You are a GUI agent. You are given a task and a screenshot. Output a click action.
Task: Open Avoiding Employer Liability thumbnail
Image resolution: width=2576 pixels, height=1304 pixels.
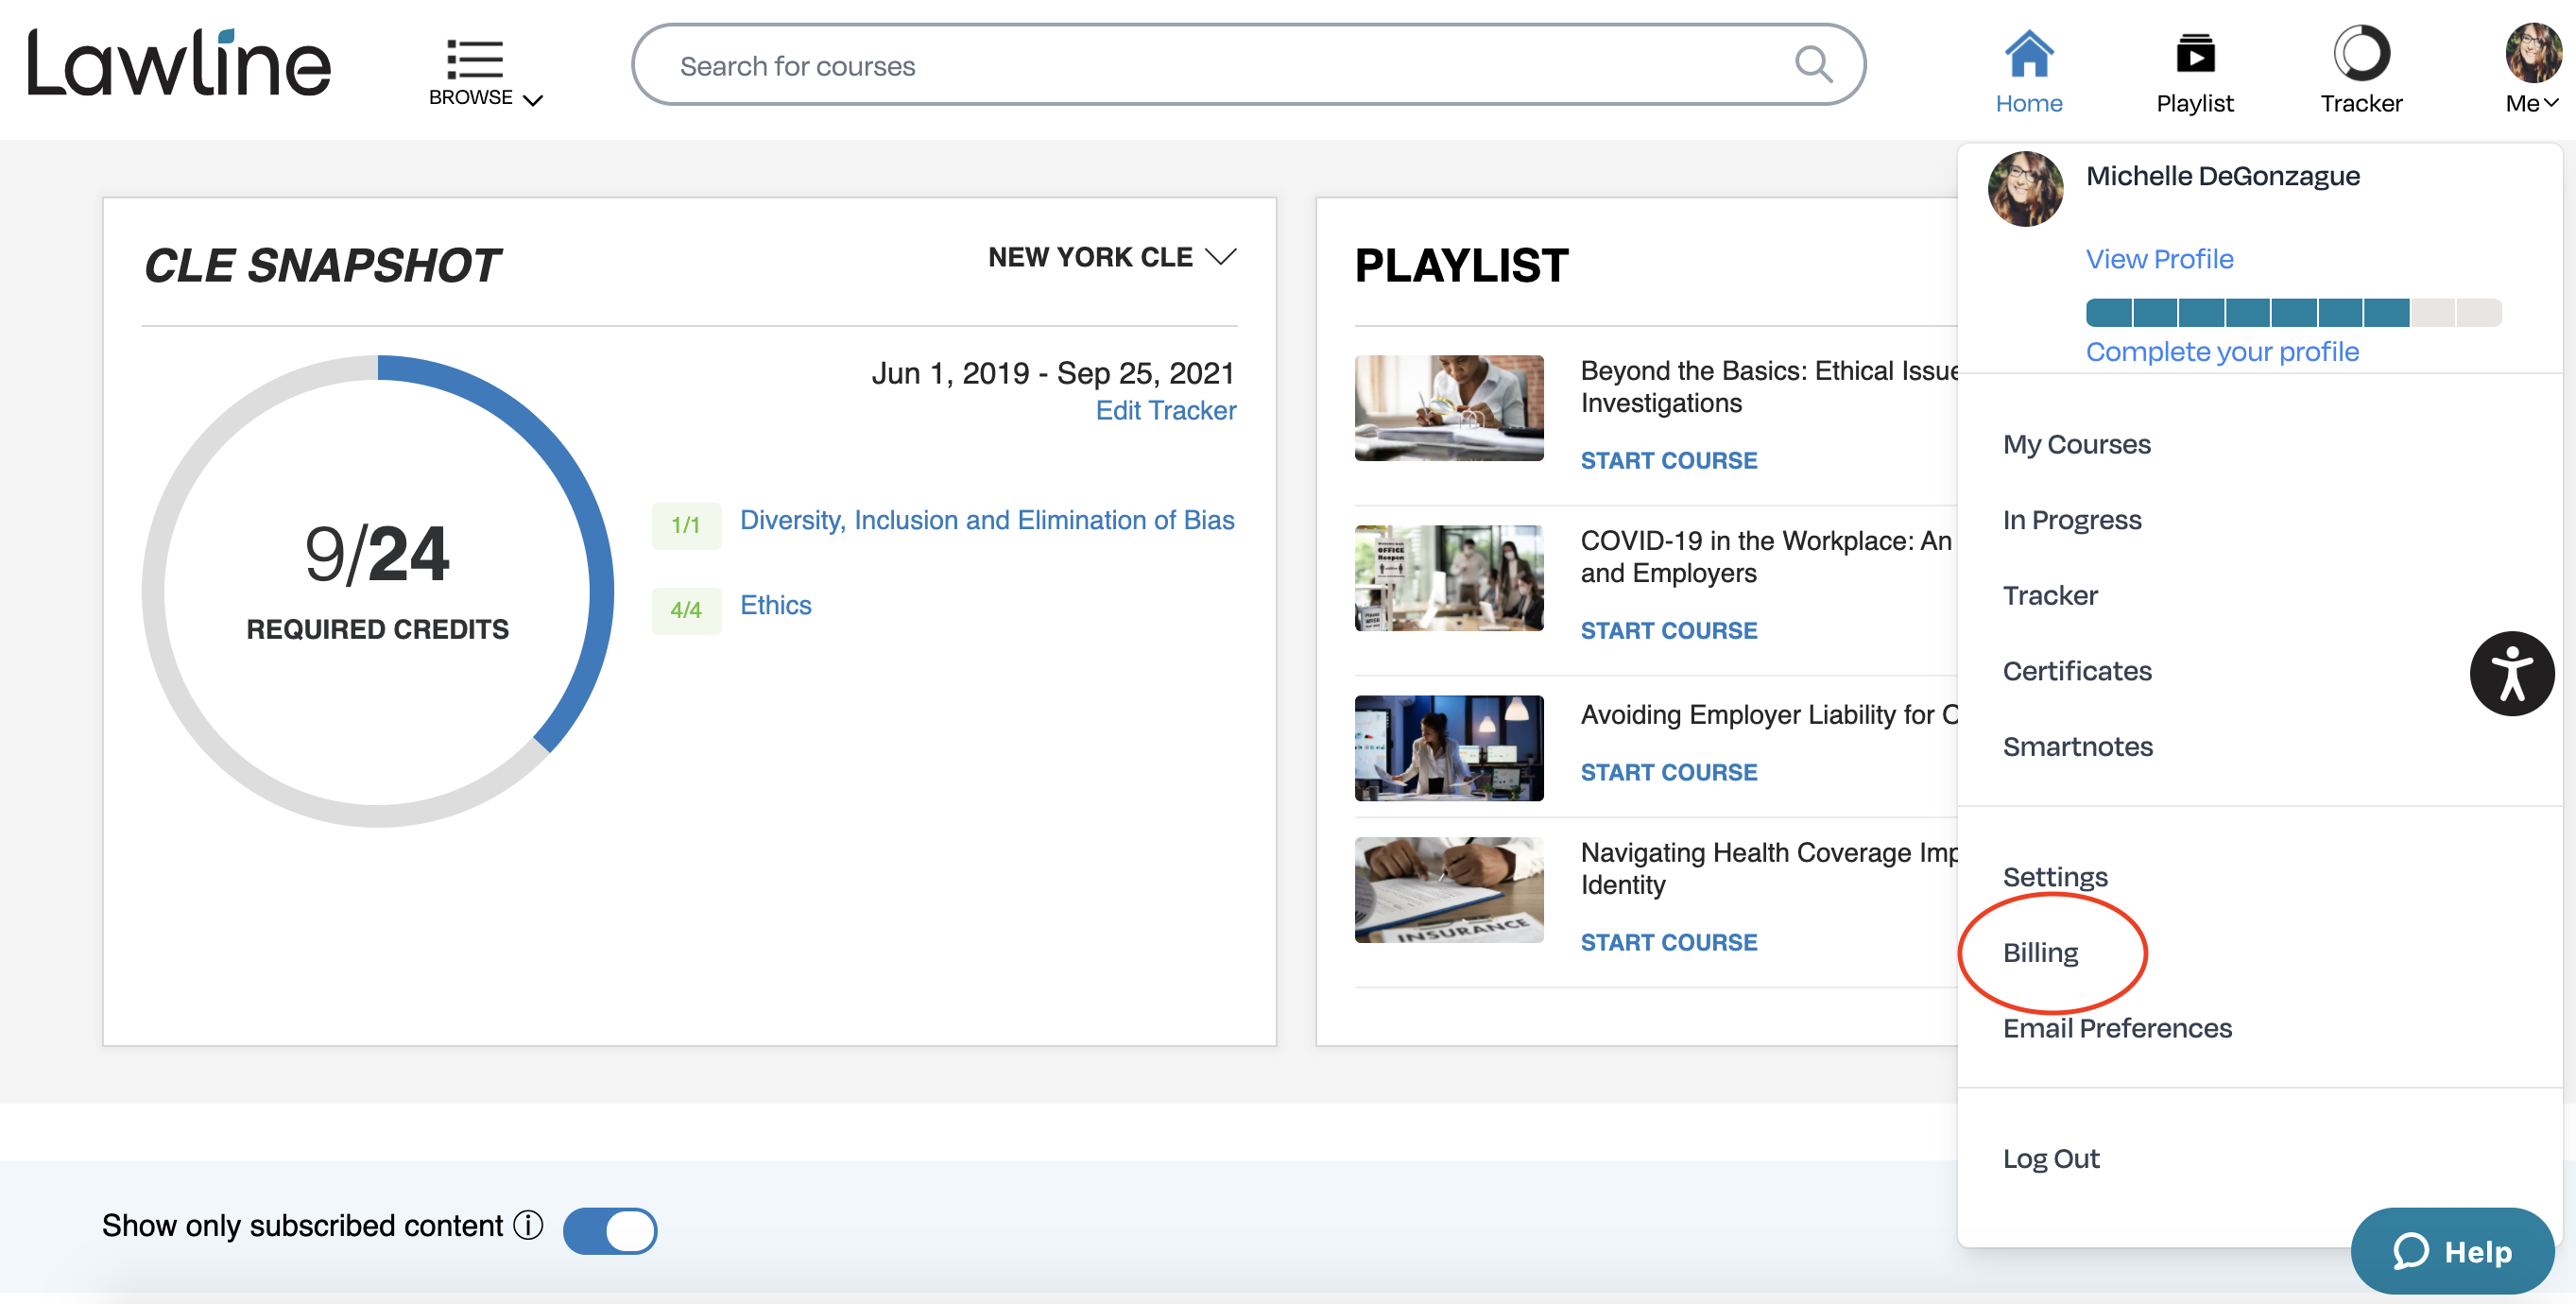(1448, 747)
